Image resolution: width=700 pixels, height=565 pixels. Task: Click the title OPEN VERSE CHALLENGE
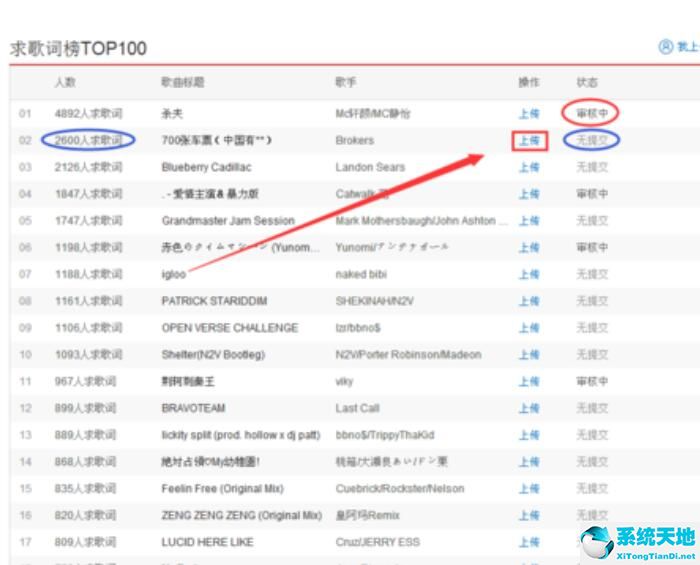[x=229, y=328]
